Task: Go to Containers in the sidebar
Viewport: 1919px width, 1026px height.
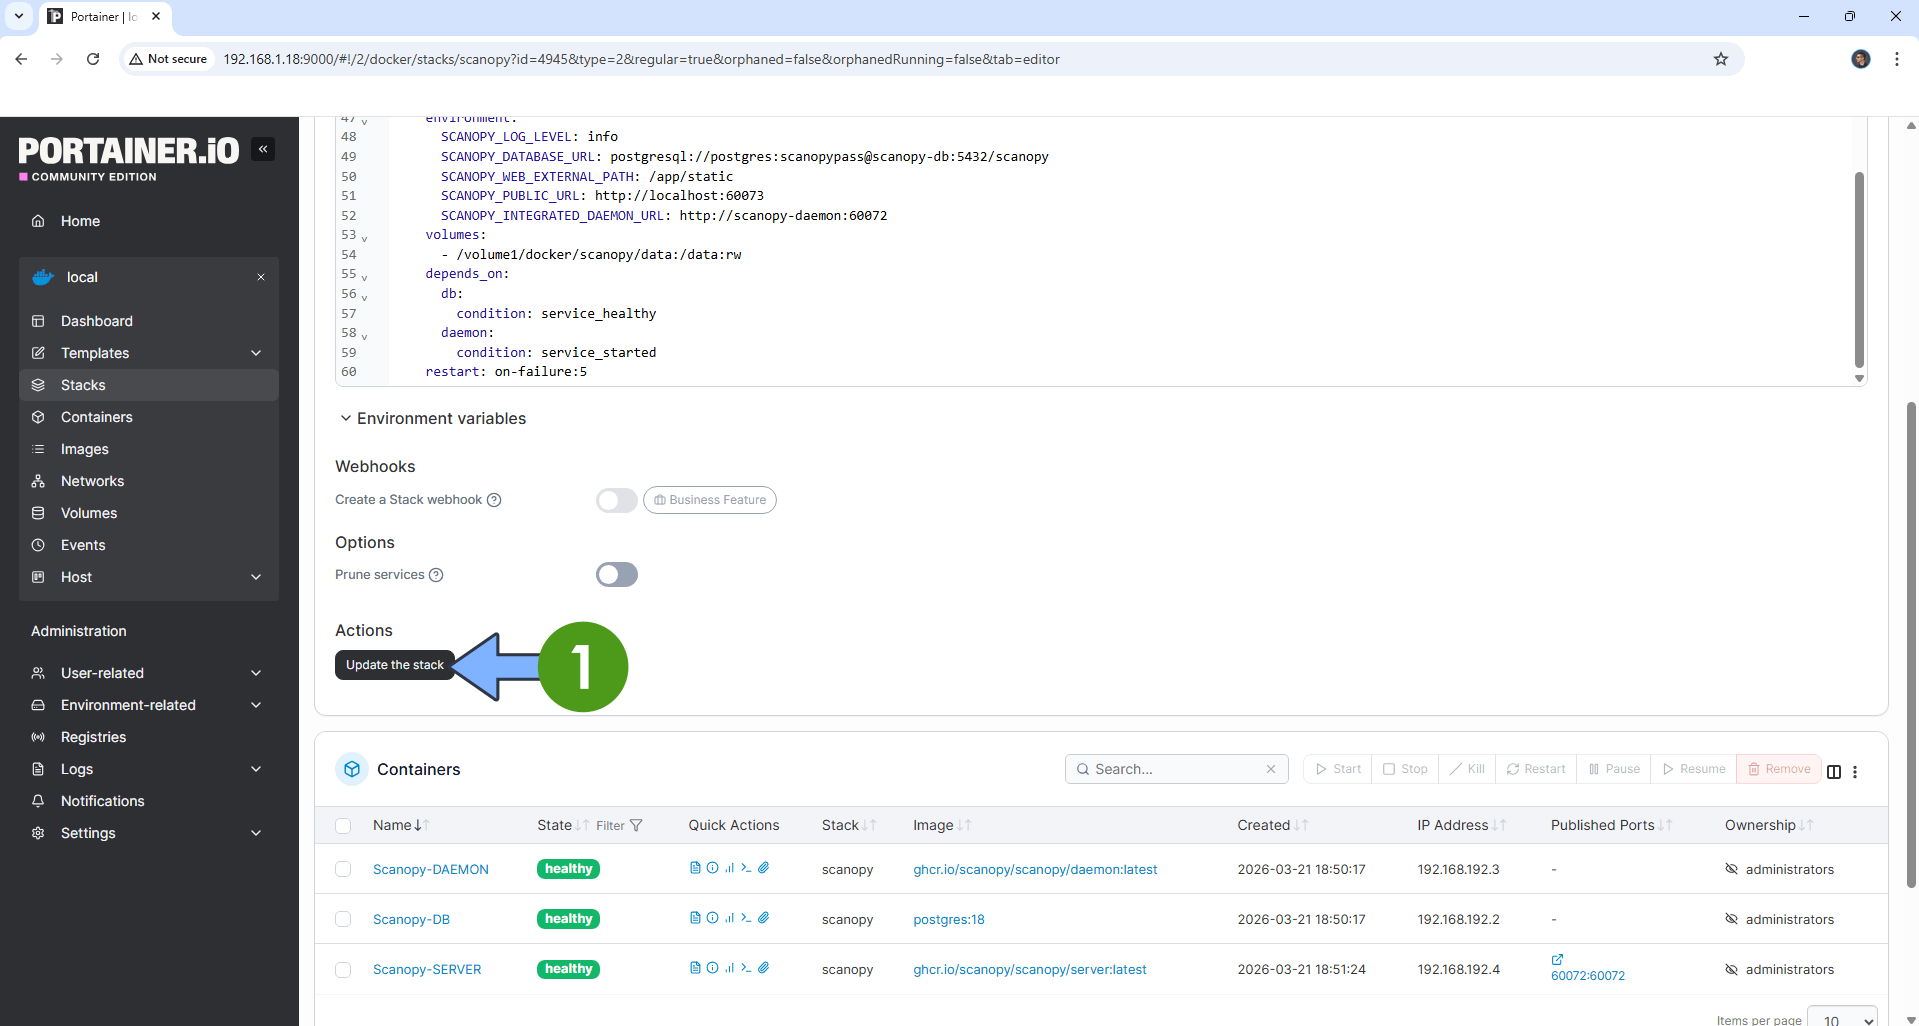Action: tap(96, 417)
